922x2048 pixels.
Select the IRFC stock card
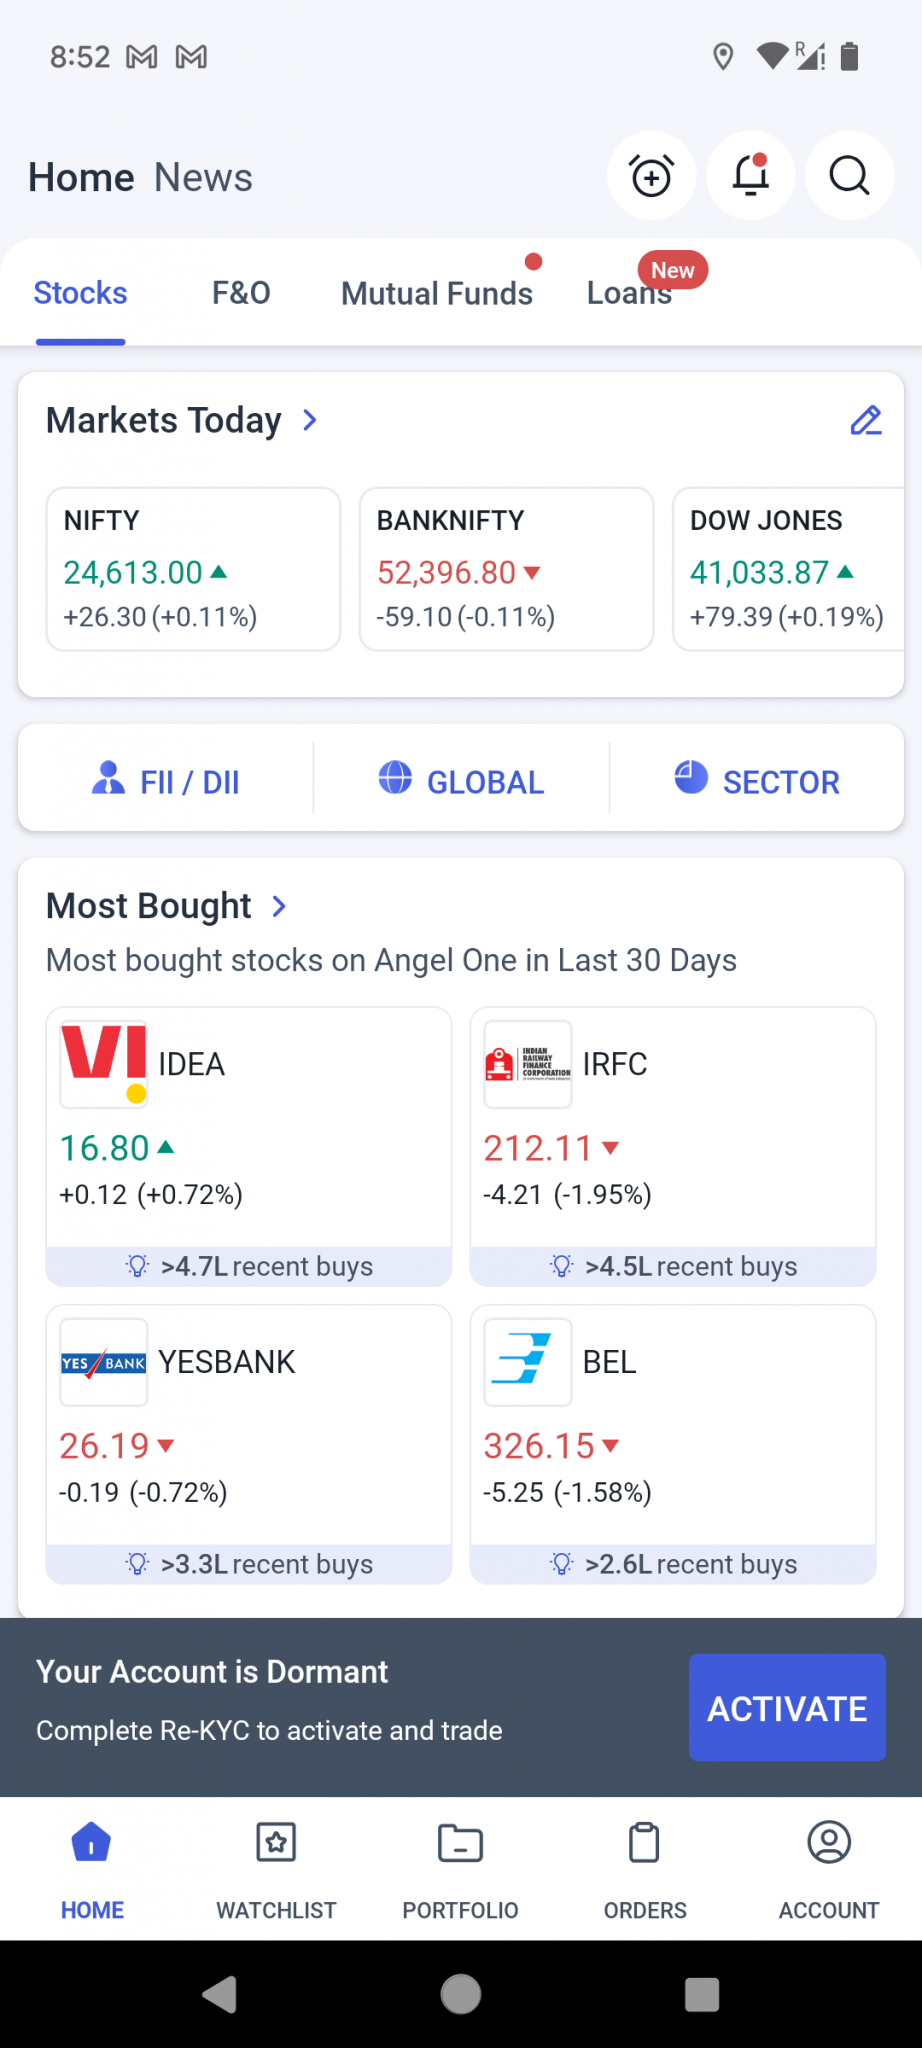click(672, 1145)
